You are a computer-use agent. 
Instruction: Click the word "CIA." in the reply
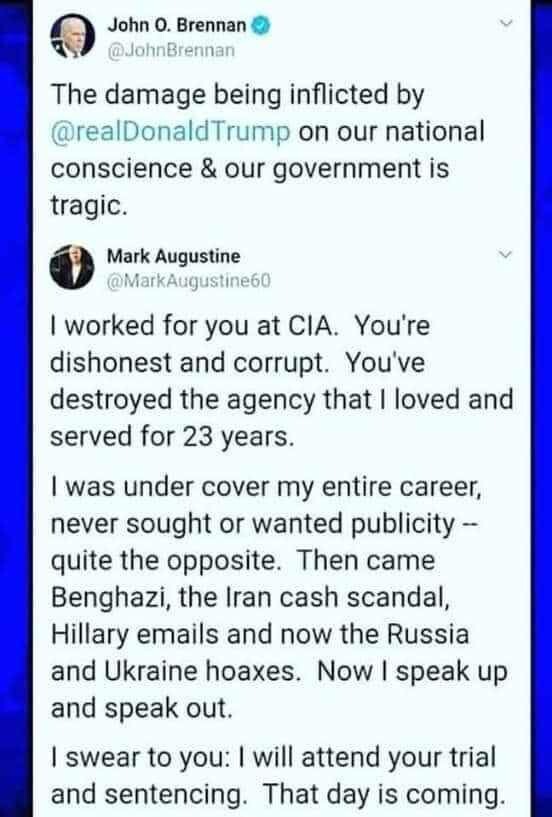coord(313,326)
